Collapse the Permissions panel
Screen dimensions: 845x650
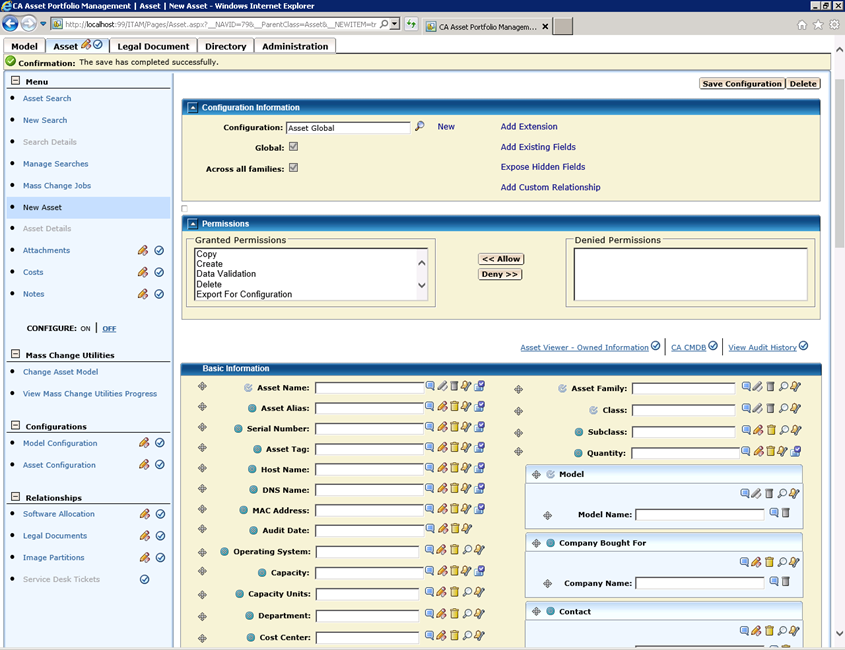pos(192,224)
